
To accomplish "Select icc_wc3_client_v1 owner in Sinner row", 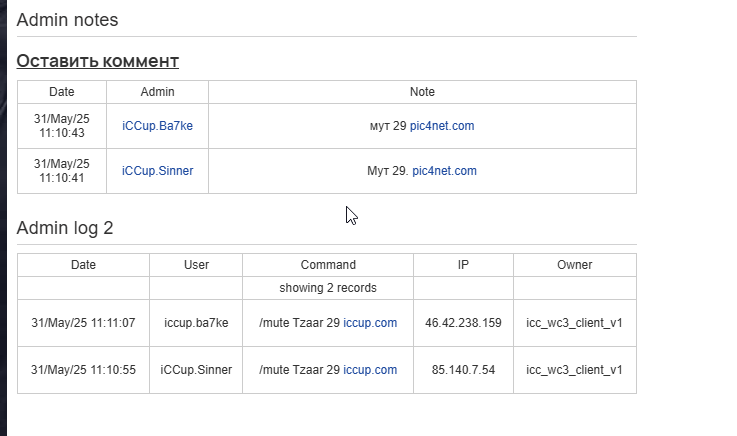I will coord(574,370).
